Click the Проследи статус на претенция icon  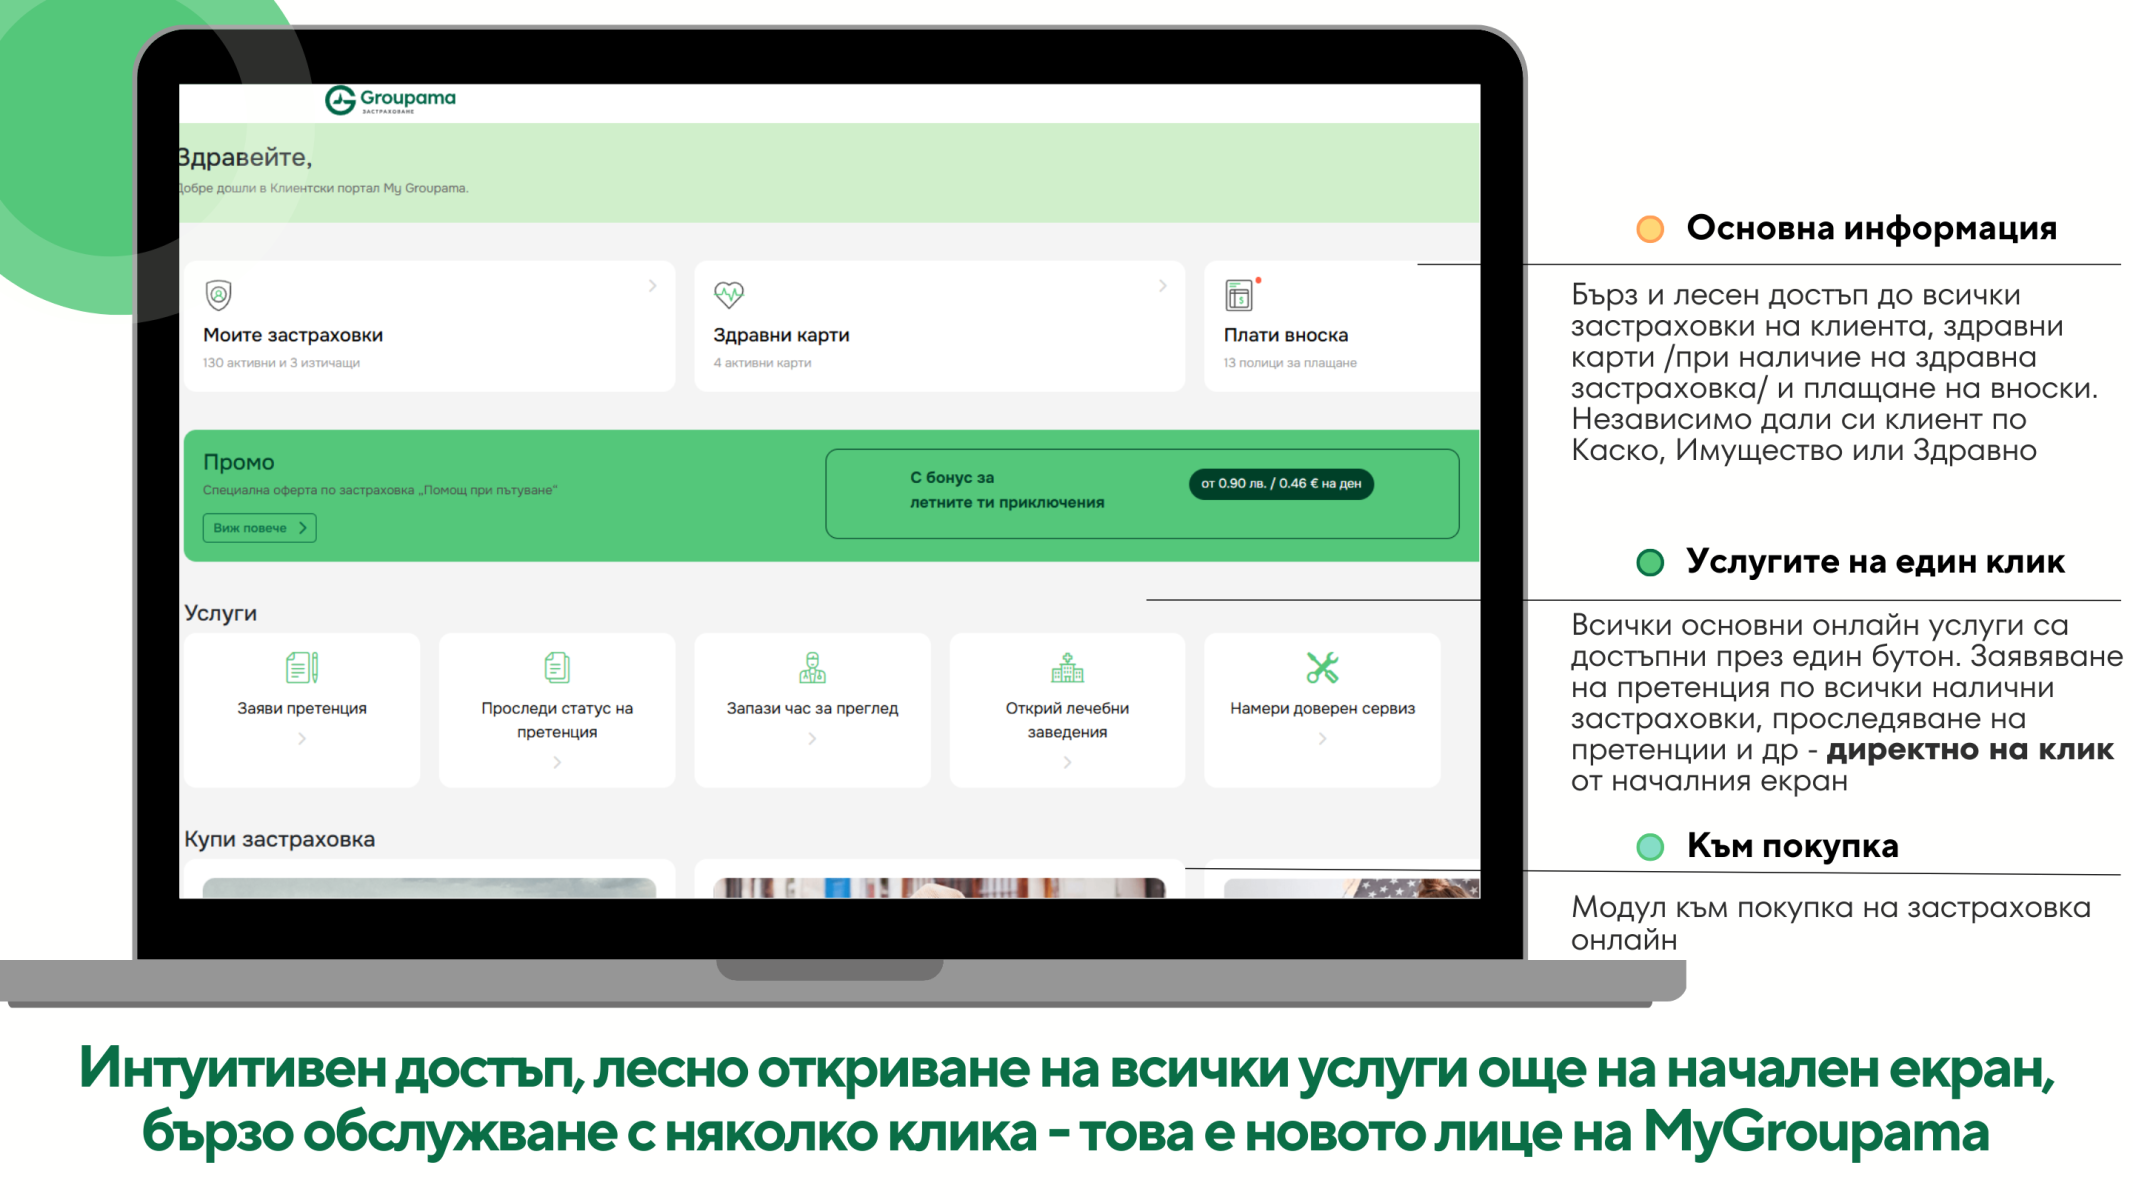click(557, 667)
